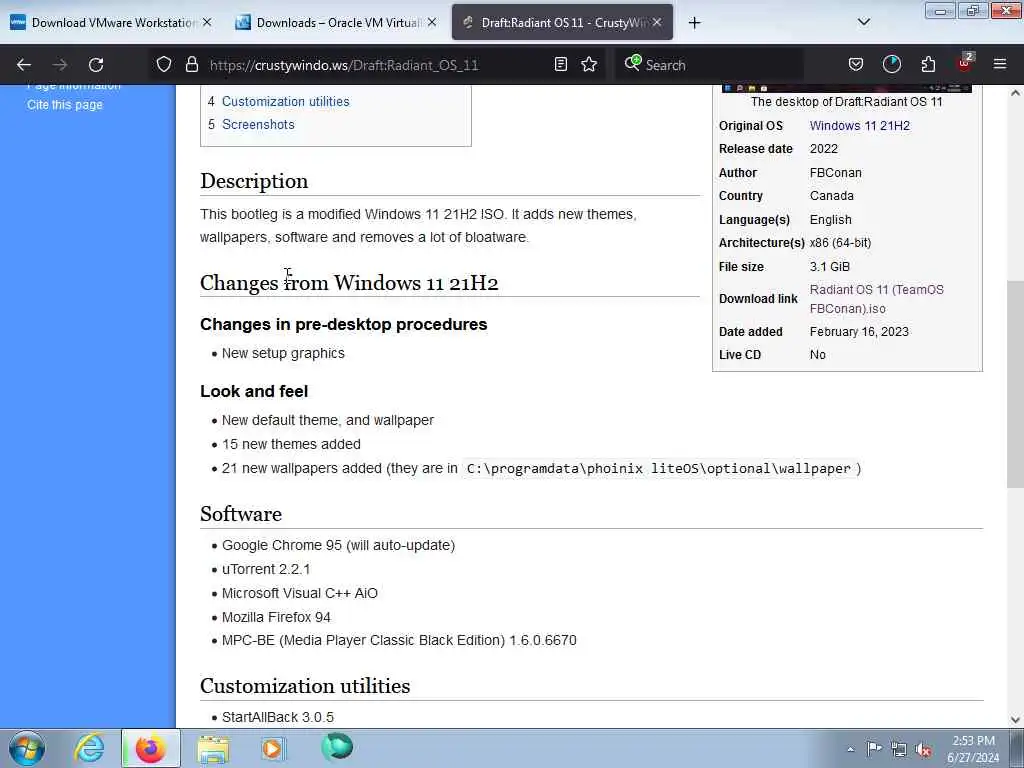
Task: Toggle reader view icon
Action: coord(560,64)
